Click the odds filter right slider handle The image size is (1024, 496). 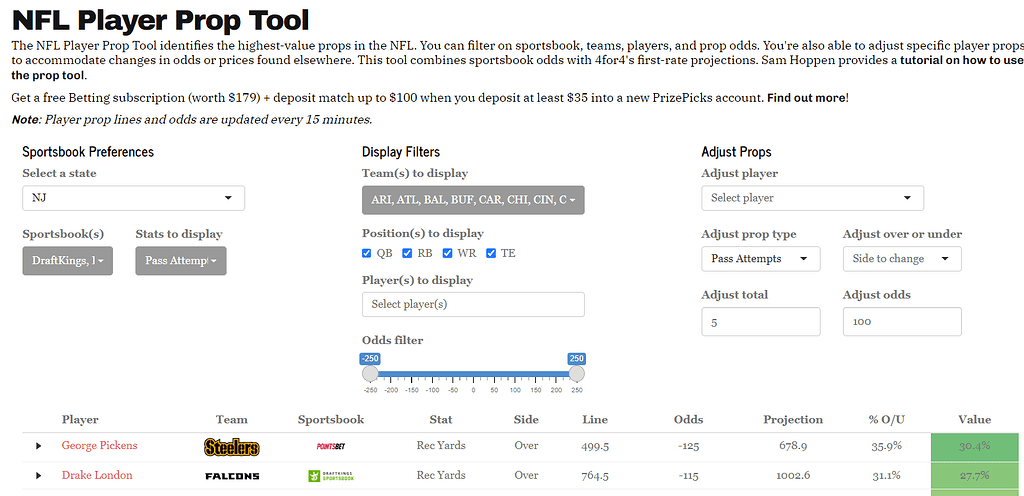(576, 373)
